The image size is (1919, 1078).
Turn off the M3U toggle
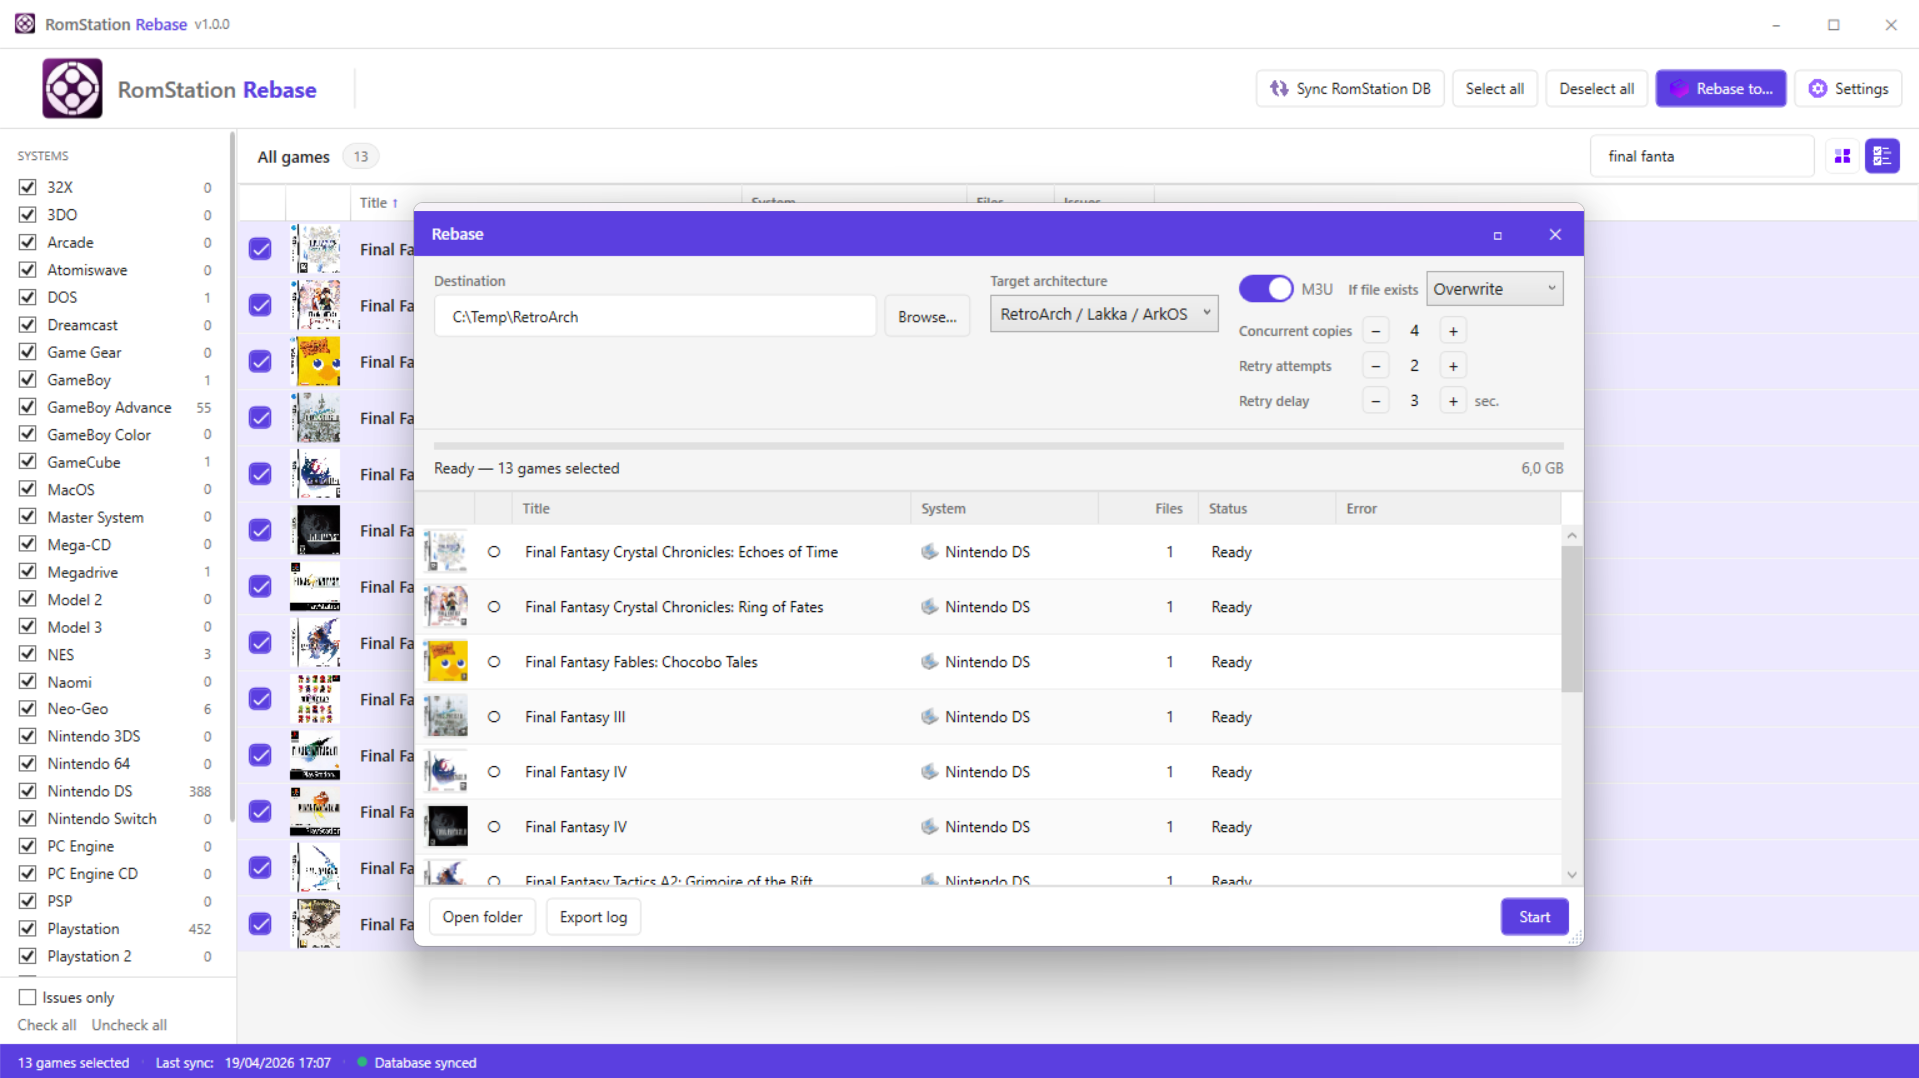(x=1265, y=289)
